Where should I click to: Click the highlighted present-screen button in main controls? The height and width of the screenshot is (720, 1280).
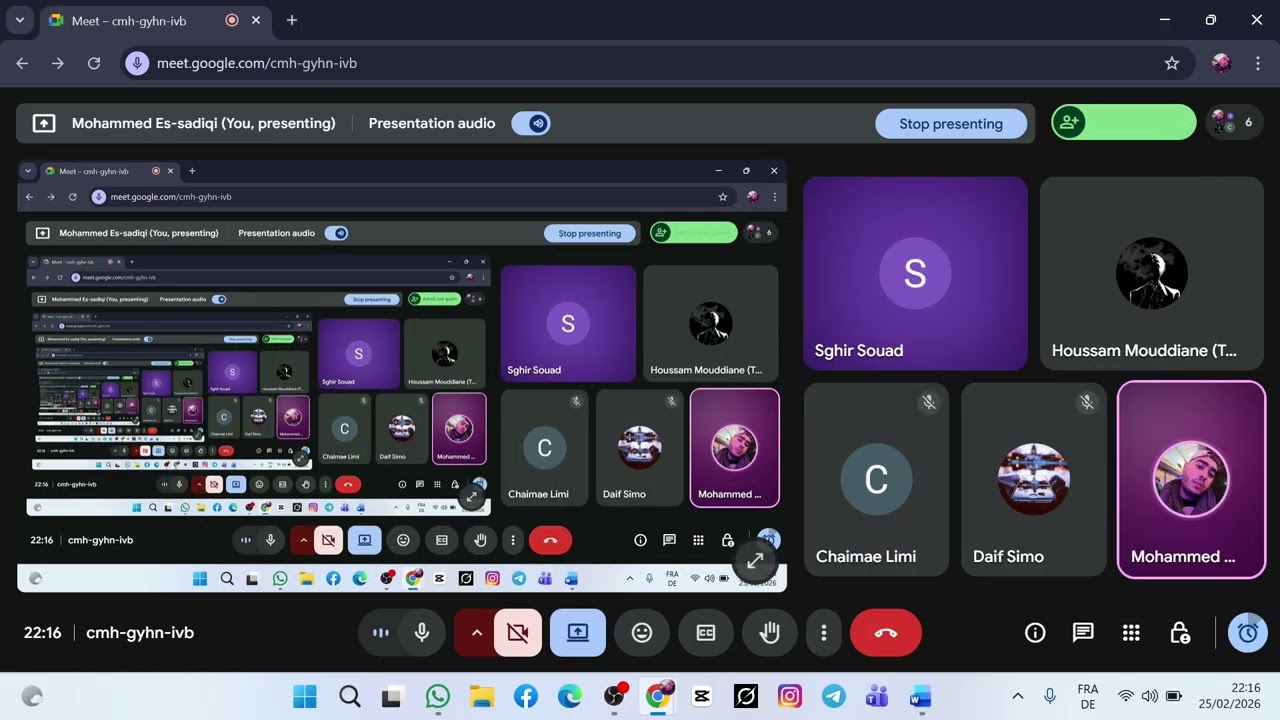(578, 633)
